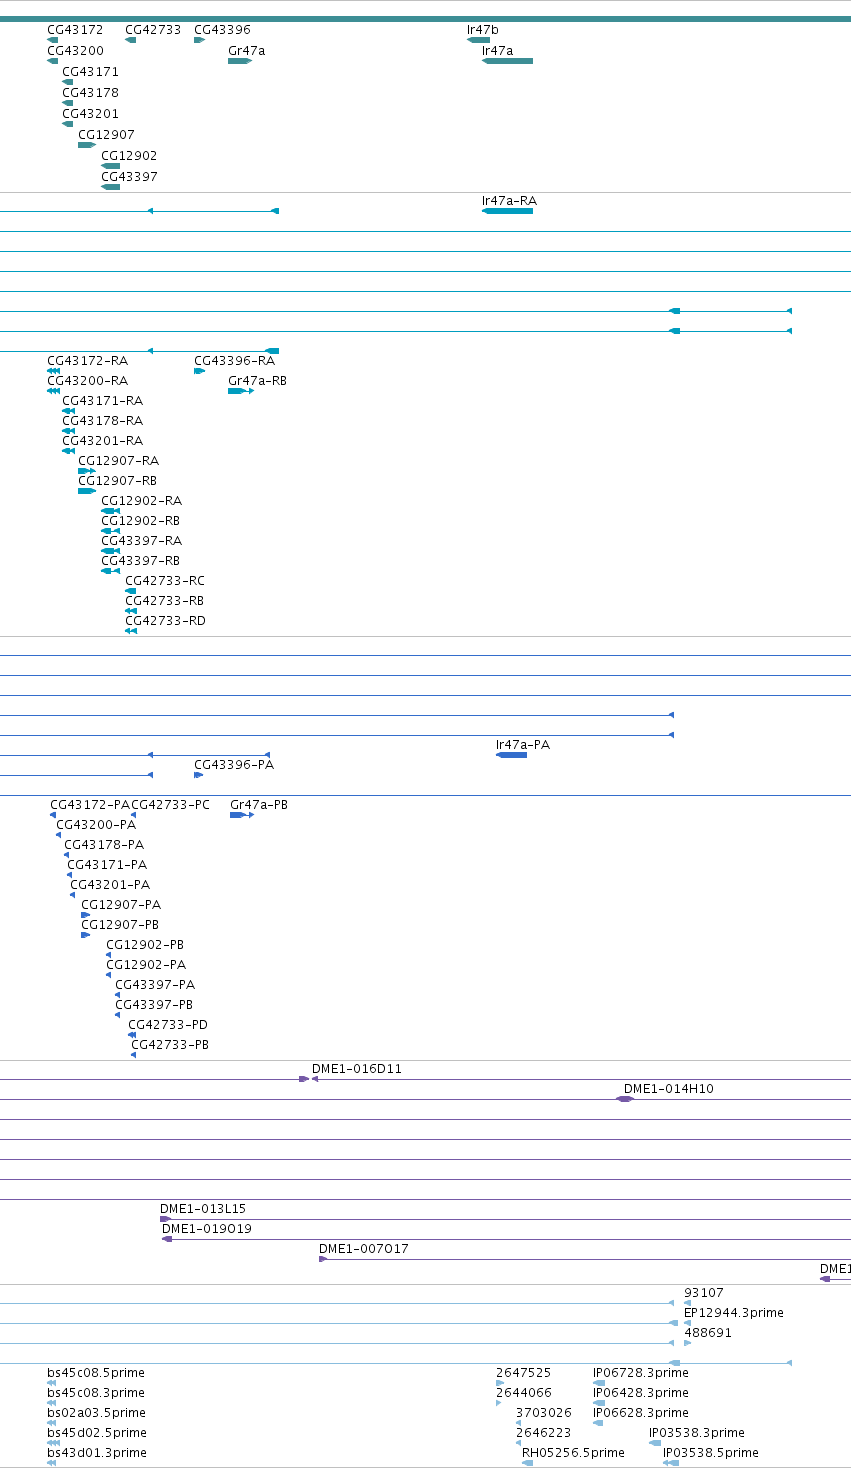Click the bs02a03.5prime EST label
Screen dimensions: 851x1468
pos(96,1413)
